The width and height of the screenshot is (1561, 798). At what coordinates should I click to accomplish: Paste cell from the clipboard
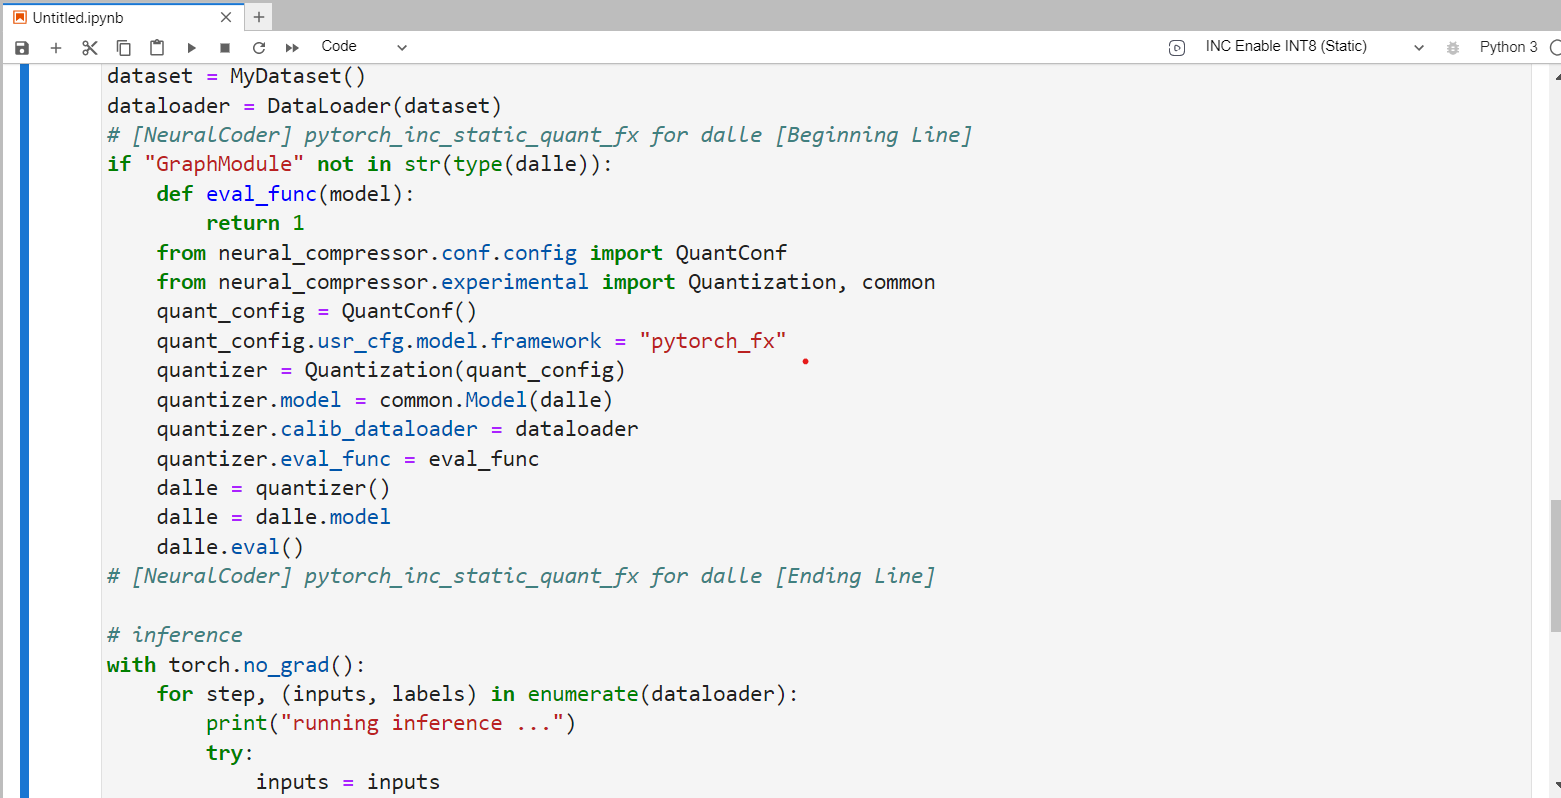pos(157,47)
